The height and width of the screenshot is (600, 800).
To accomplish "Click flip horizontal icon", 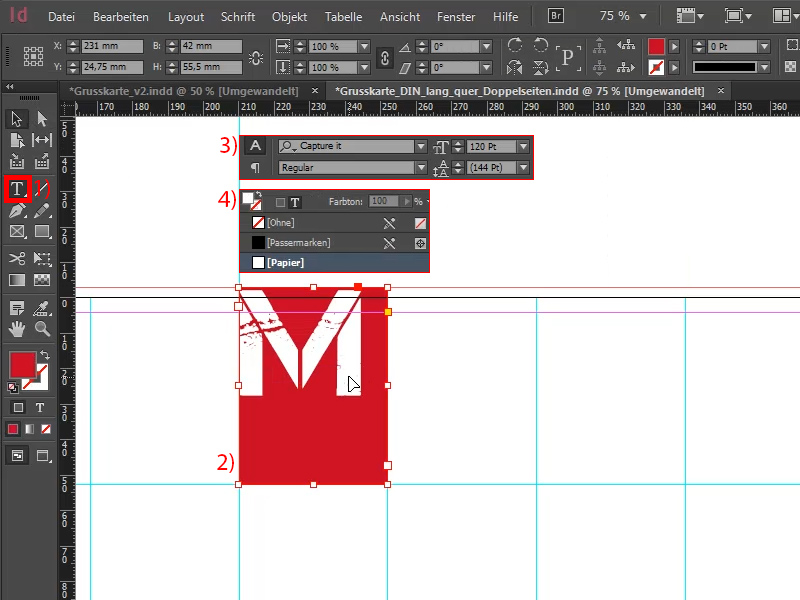I will pyautogui.click(x=515, y=67).
